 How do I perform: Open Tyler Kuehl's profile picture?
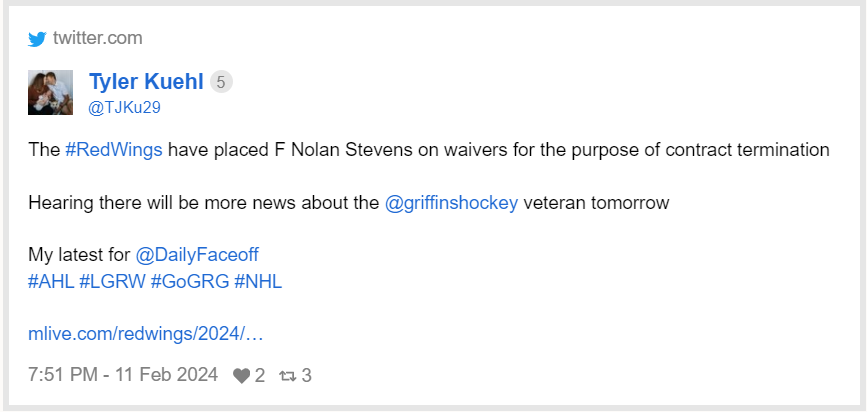click(50, 93)
